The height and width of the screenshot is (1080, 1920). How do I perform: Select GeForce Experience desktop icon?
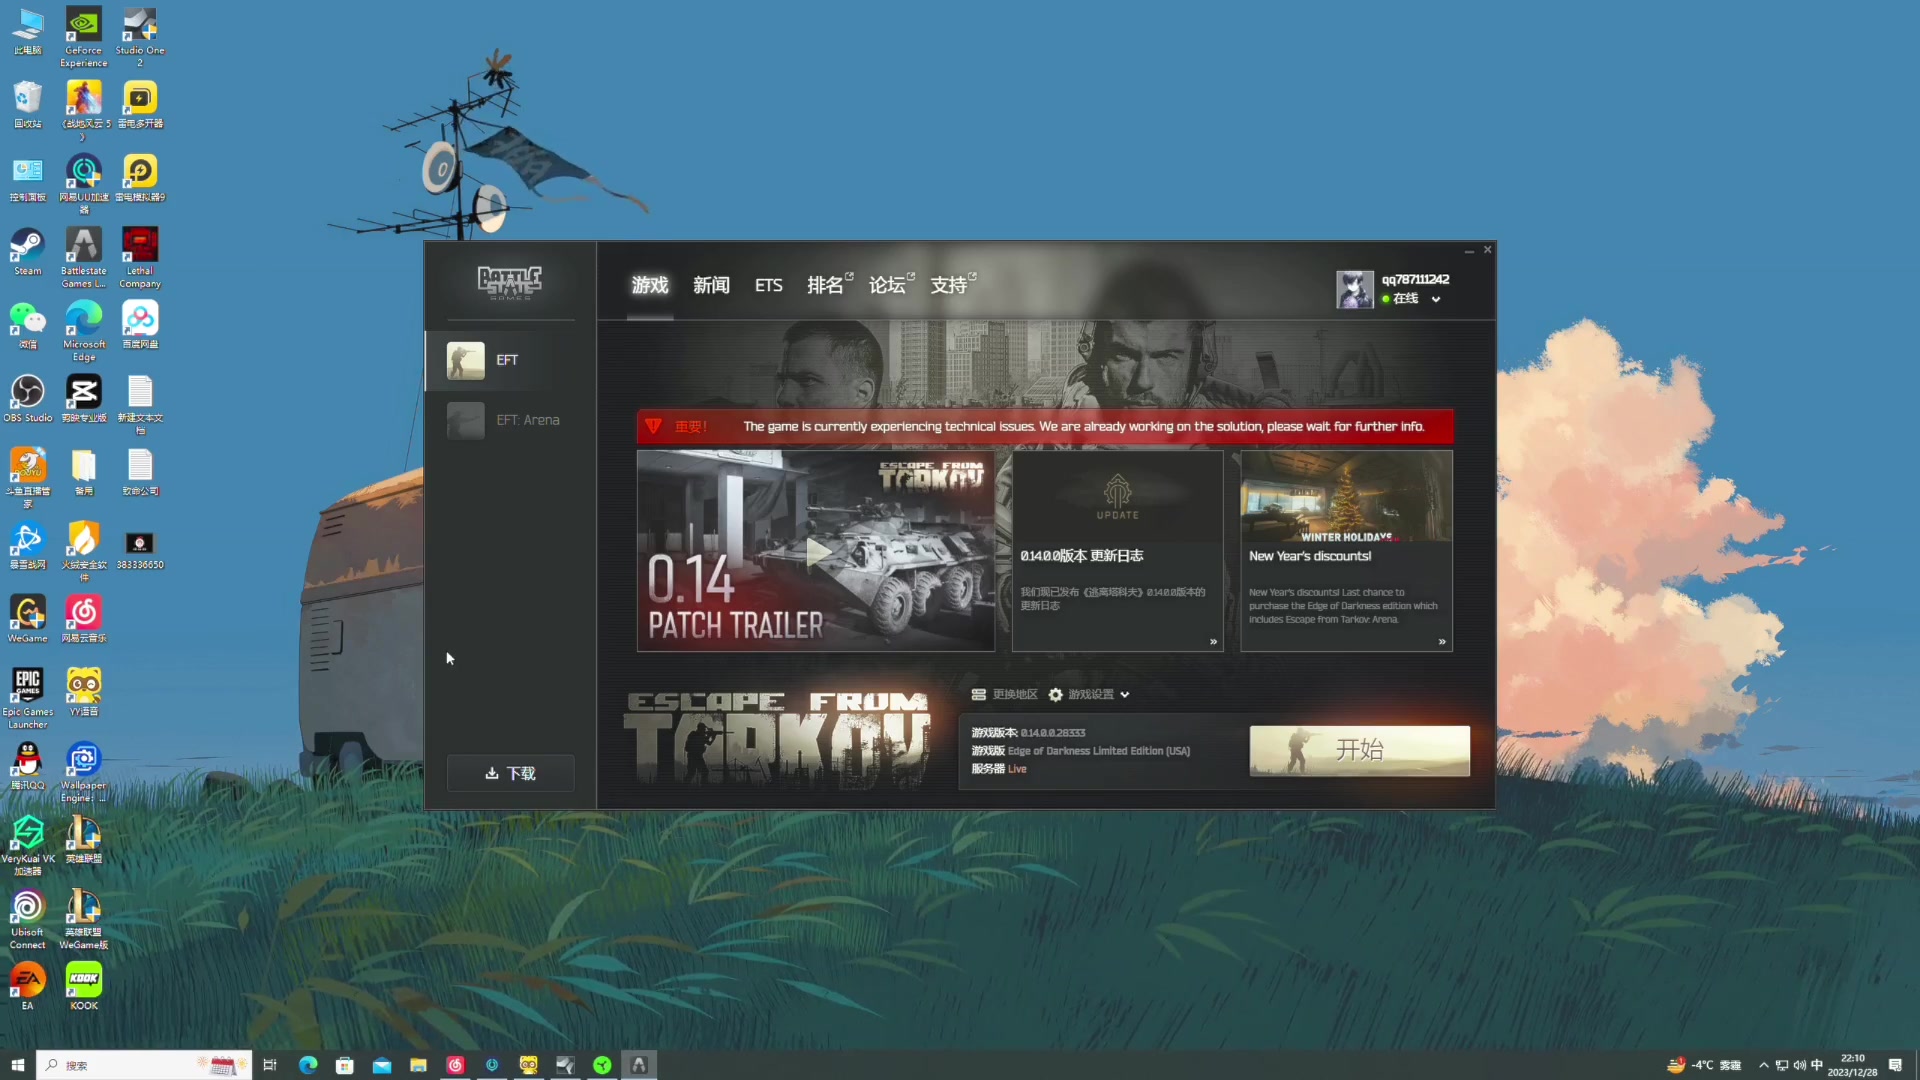pyautogui.click(x=84, y=38)
